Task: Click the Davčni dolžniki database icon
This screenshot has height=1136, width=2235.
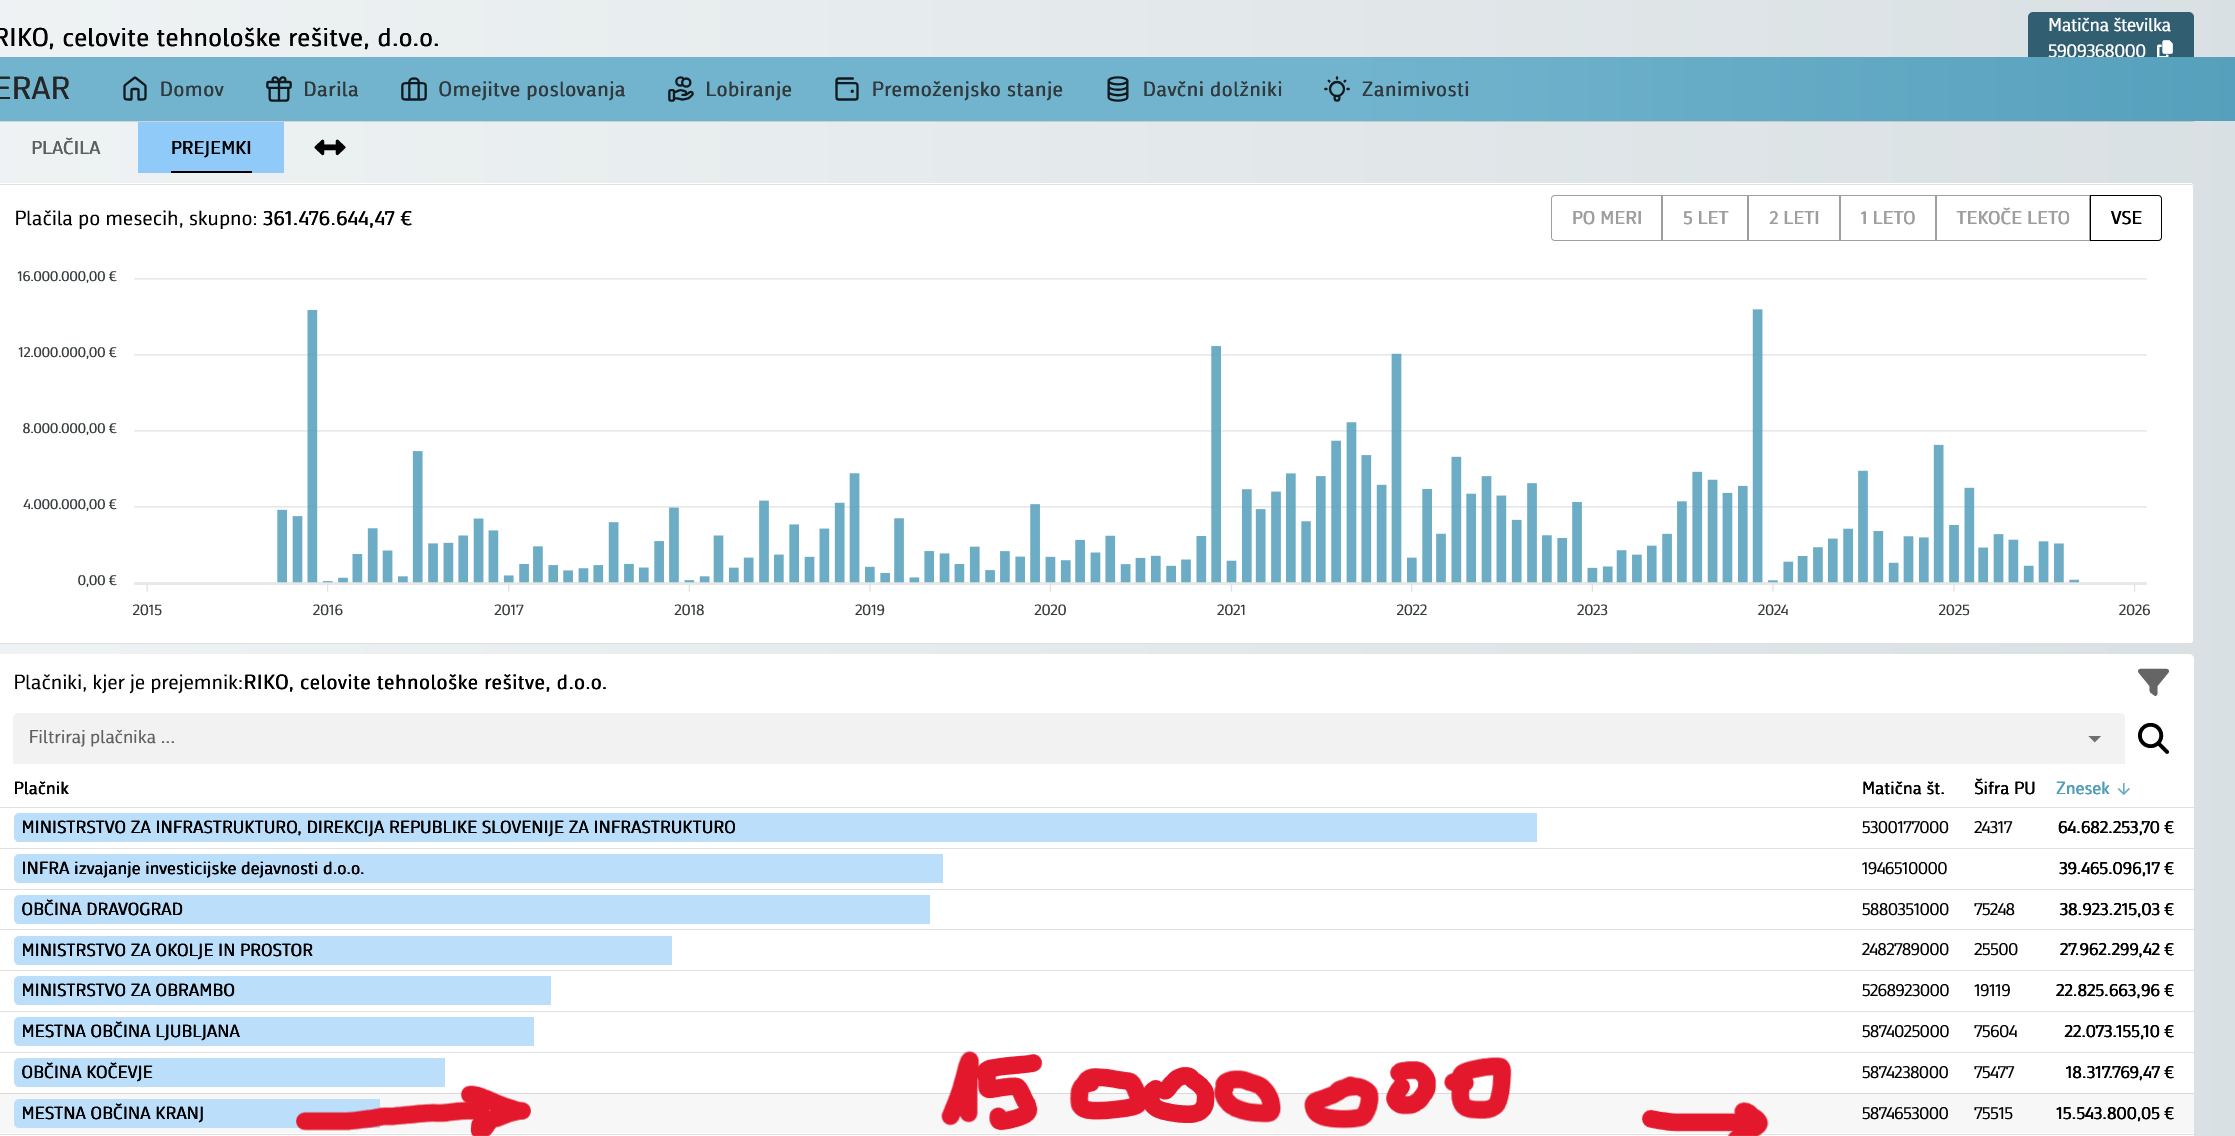Action: [1117, 89]
